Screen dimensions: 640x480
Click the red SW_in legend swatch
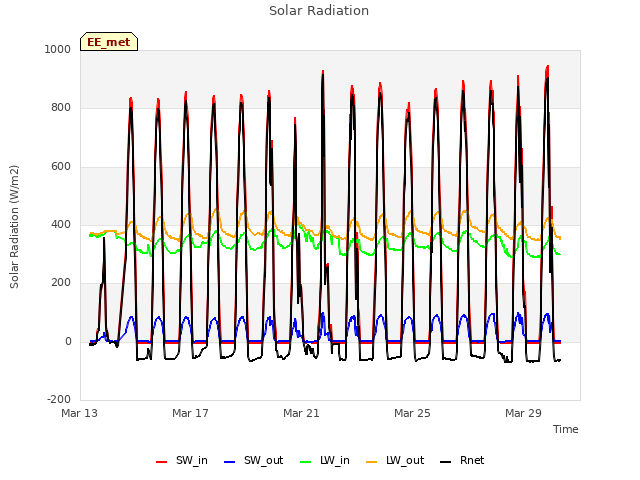(162, 462)
